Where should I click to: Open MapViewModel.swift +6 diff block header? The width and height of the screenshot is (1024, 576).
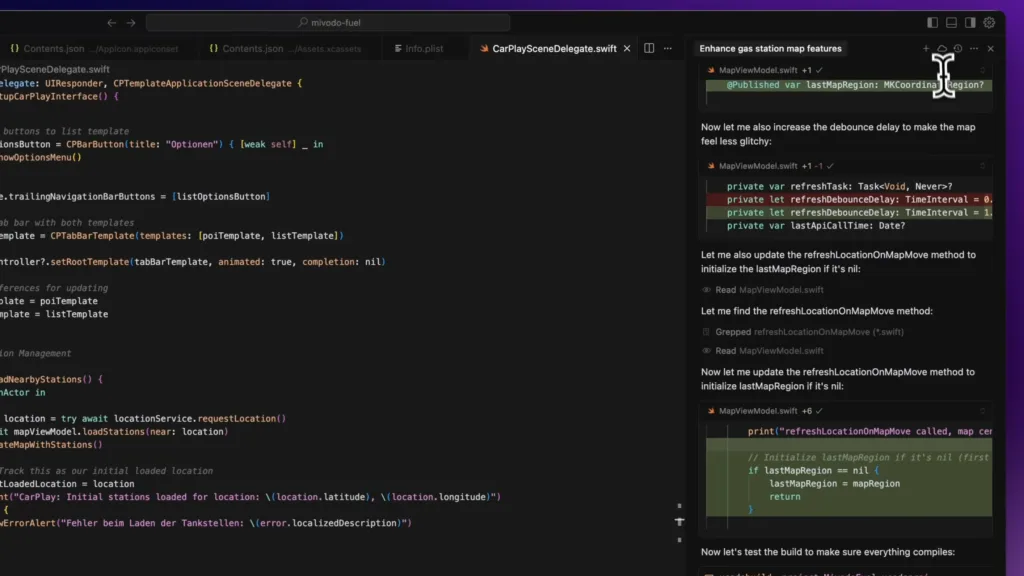pos(848,411)
